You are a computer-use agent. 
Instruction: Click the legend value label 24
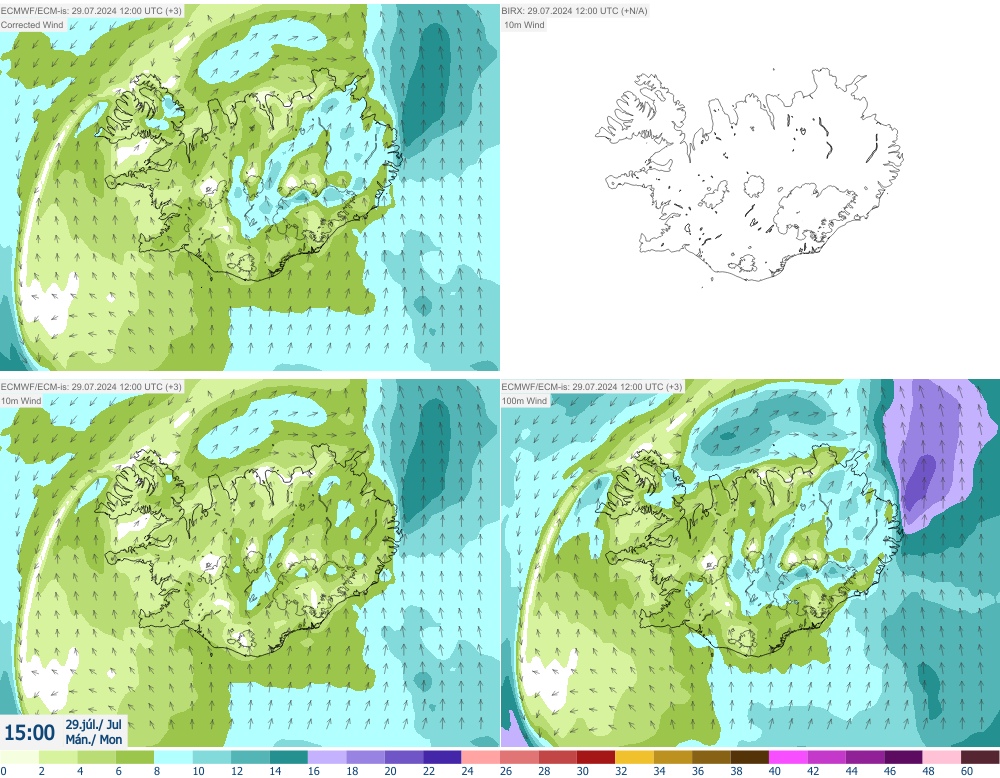tap(467, 771)
